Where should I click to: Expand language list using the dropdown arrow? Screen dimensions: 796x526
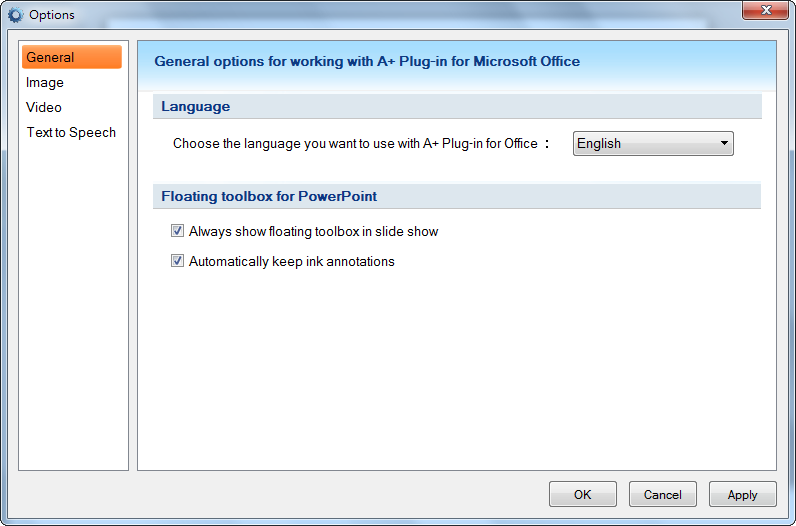724,143
